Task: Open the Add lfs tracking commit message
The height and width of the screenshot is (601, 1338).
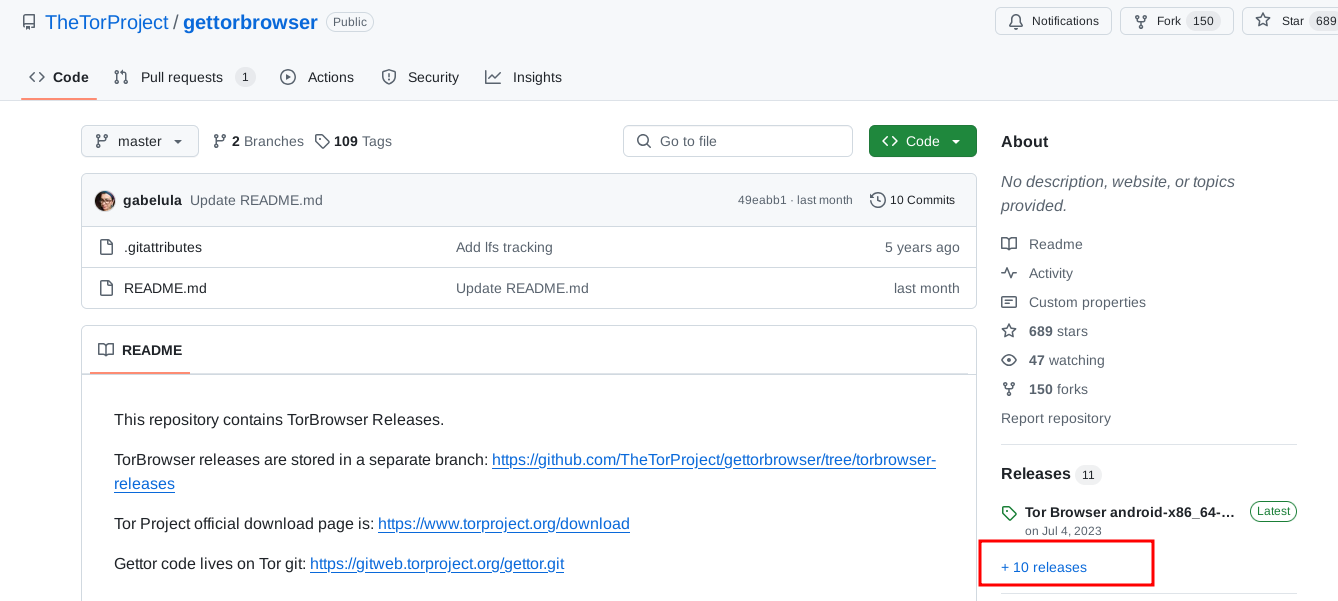Action: tap(504, 247)
